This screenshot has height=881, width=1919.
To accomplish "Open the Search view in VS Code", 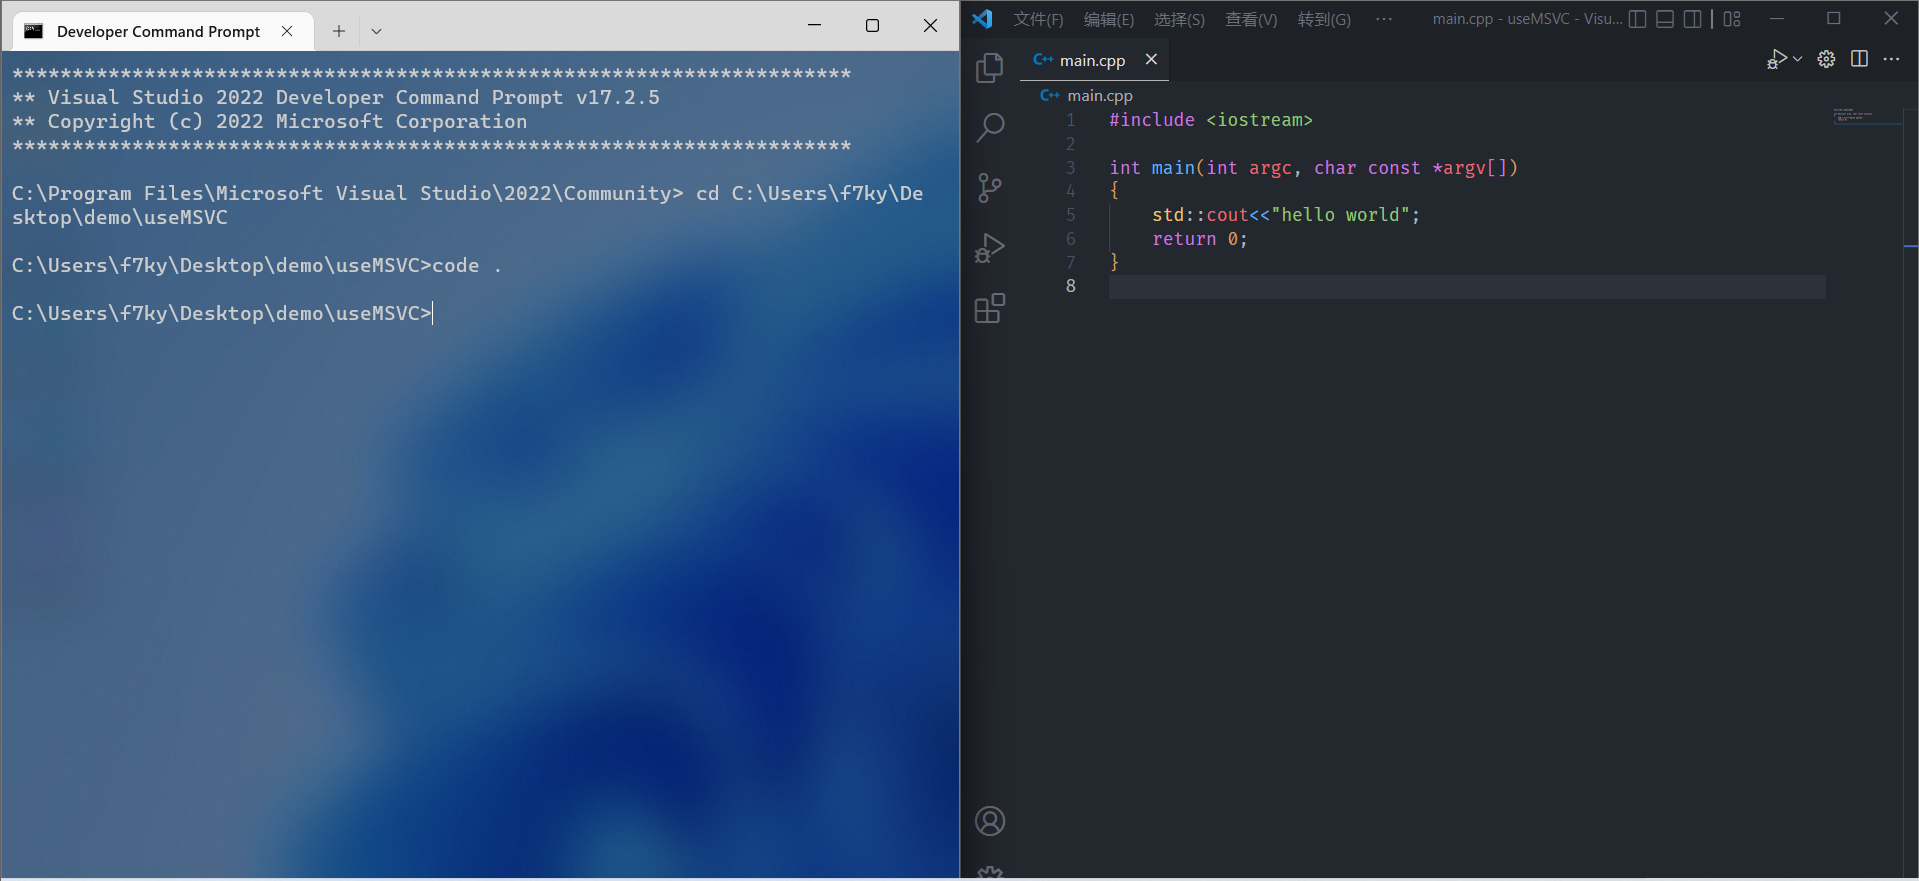I will coord(990,127).
